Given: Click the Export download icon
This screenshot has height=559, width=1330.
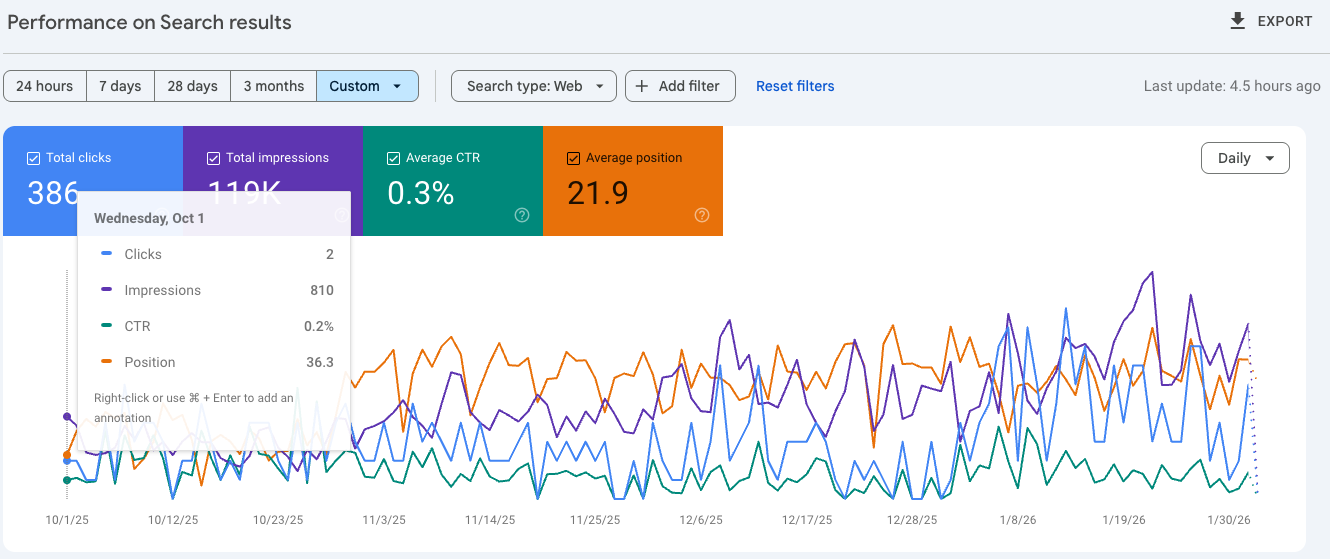Looking at the screenshot, I should pyautogui.click(x=1238, y=21).
